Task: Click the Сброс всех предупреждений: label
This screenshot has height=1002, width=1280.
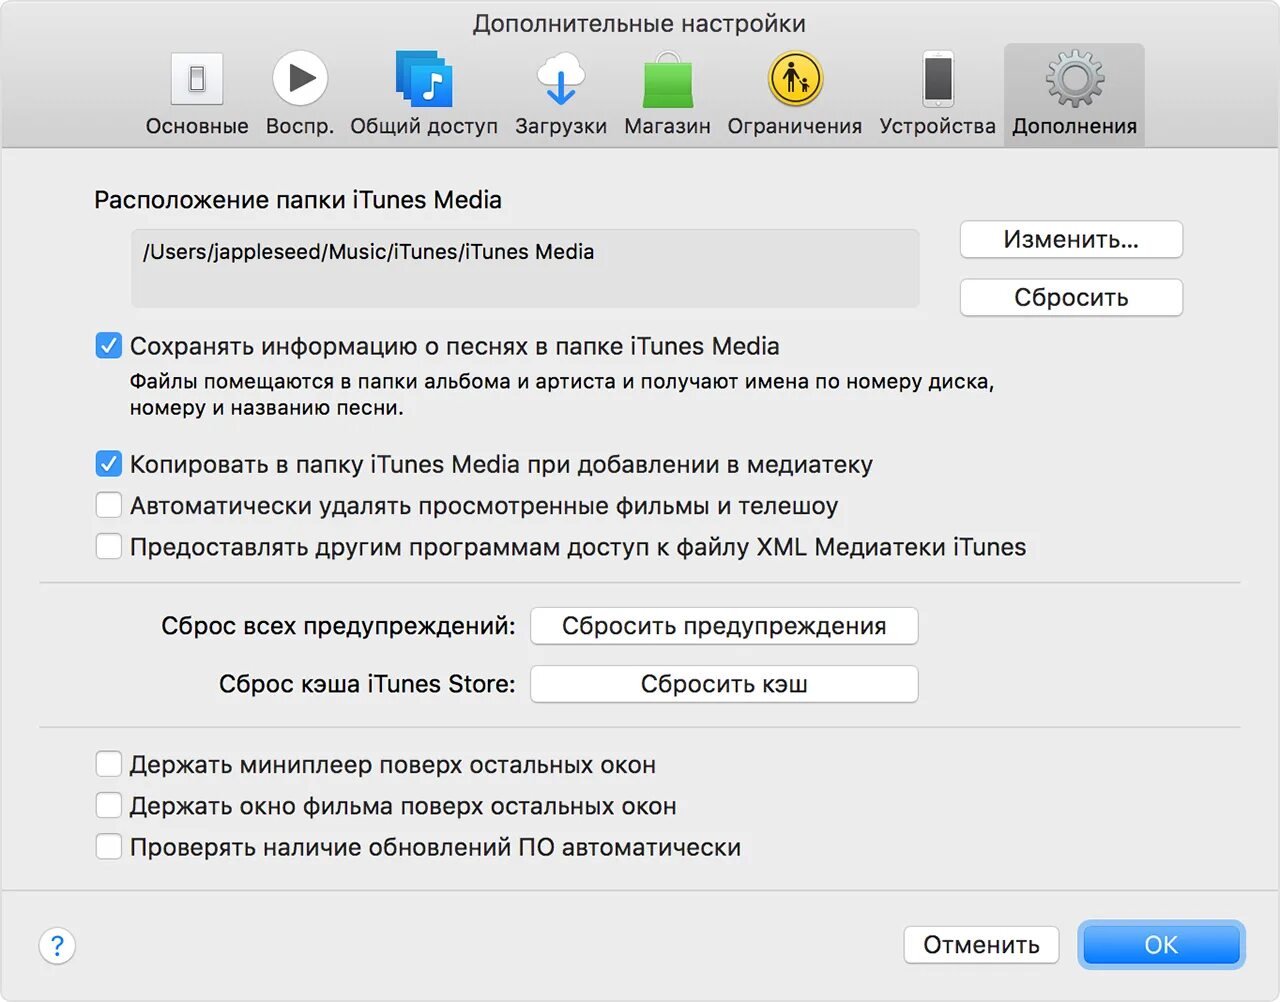Action: click(338, 626)
